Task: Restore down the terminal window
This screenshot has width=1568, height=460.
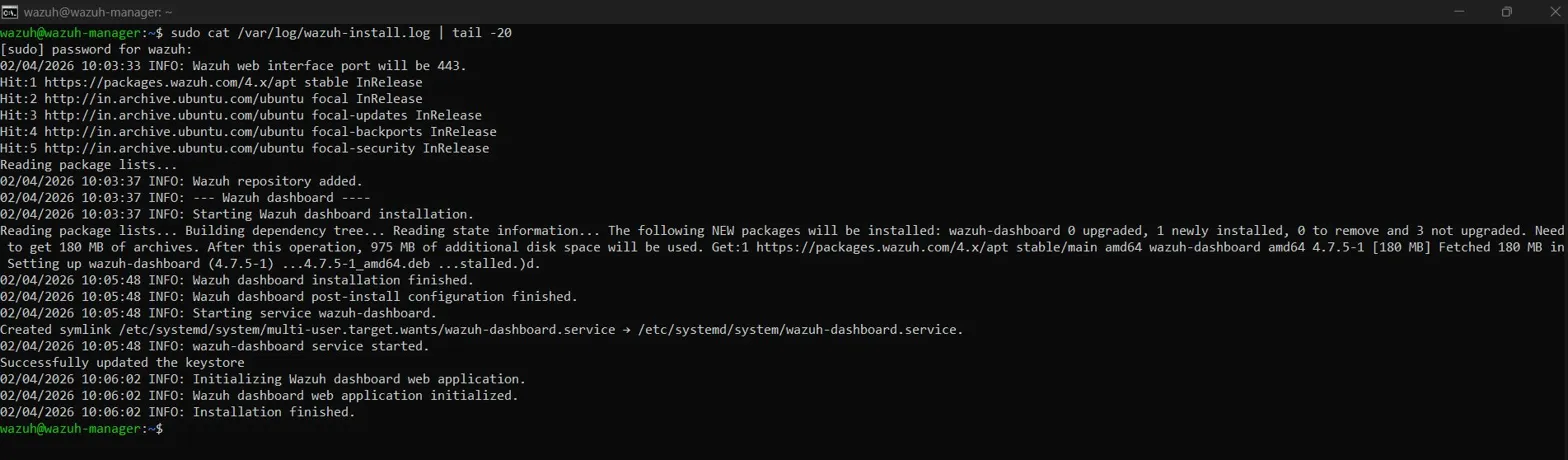Action: click(1506, 11)
